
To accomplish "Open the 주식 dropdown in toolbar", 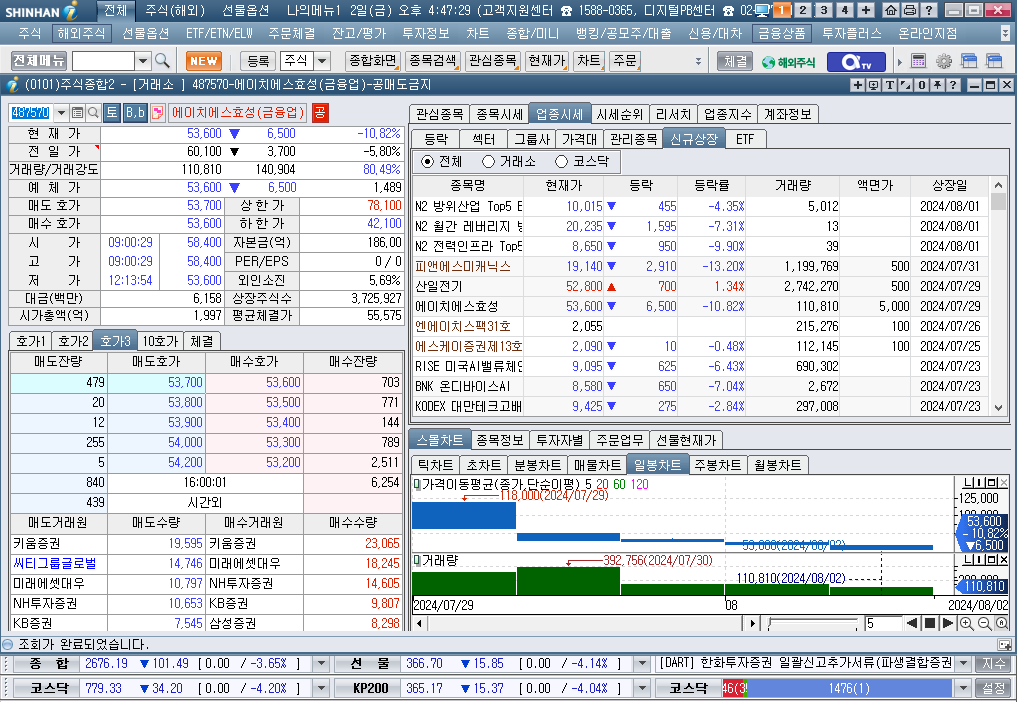I will (322, 61).
